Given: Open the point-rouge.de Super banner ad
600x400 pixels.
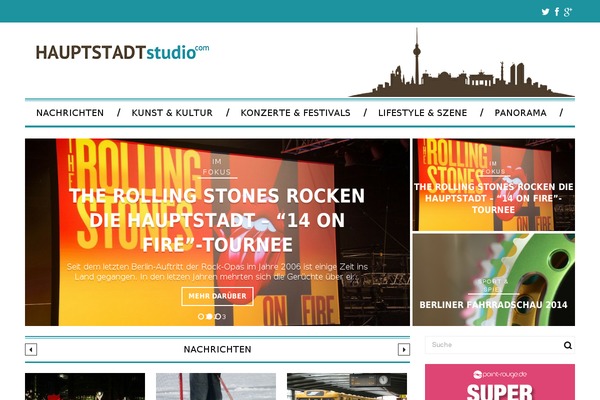Looking at the screenshot, I should [x=500, y=382].
